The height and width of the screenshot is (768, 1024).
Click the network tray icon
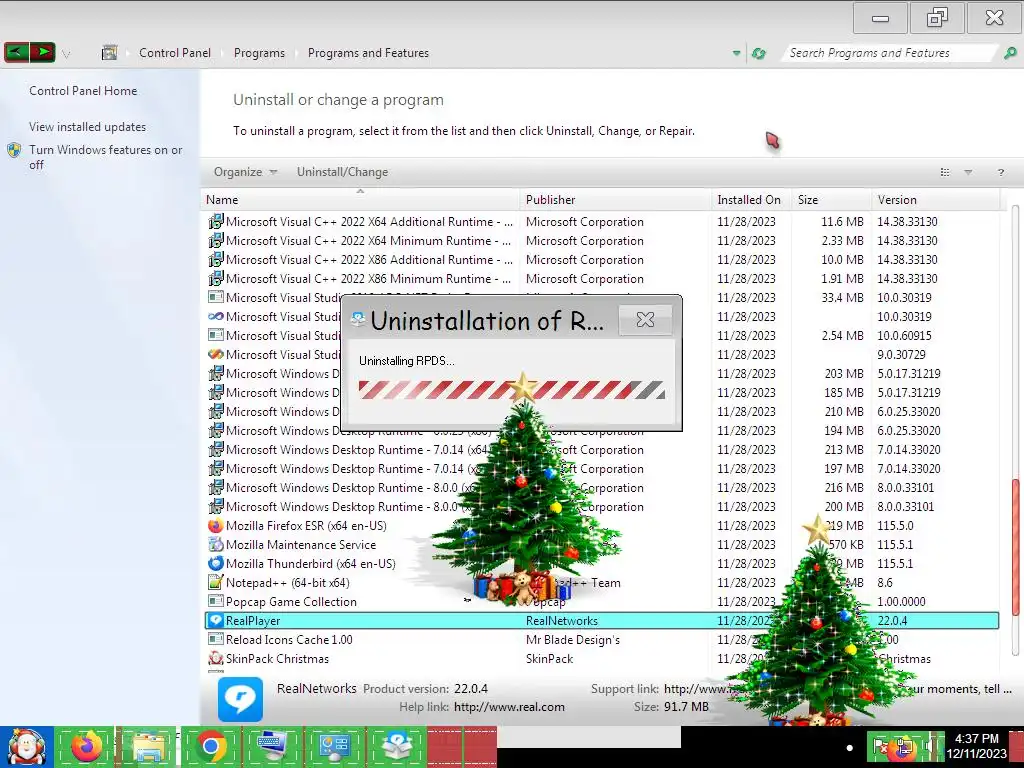click(x=905, y=748)
